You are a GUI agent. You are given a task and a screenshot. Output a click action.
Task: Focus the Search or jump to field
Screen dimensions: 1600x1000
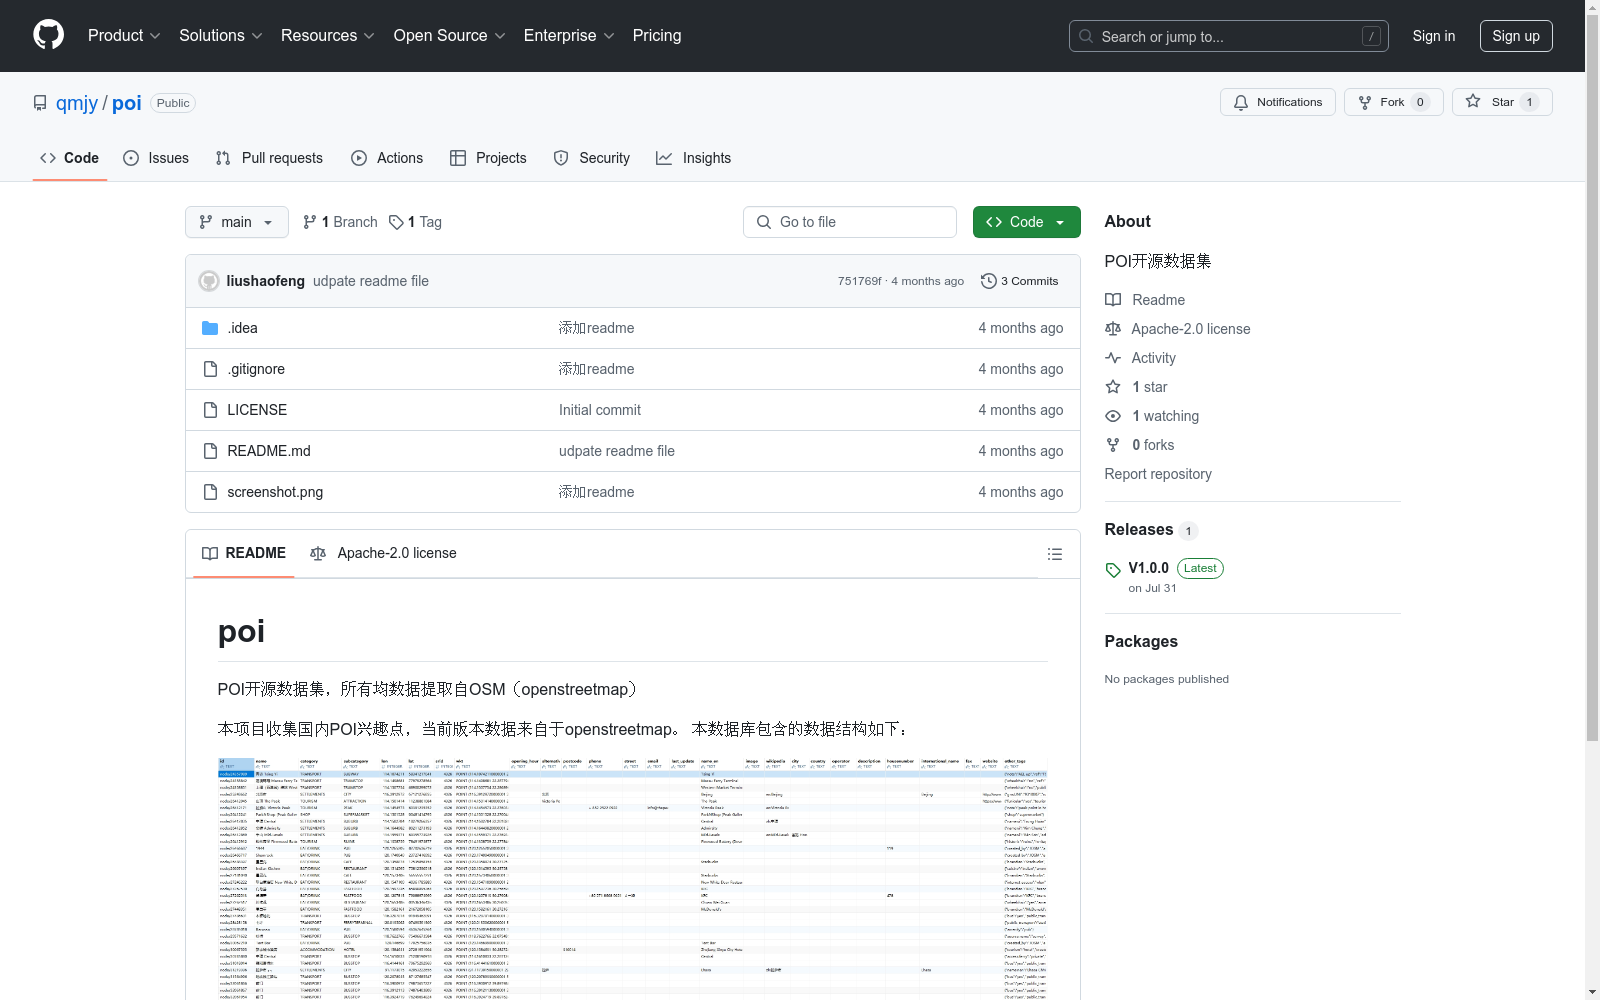pos(1229,36)
